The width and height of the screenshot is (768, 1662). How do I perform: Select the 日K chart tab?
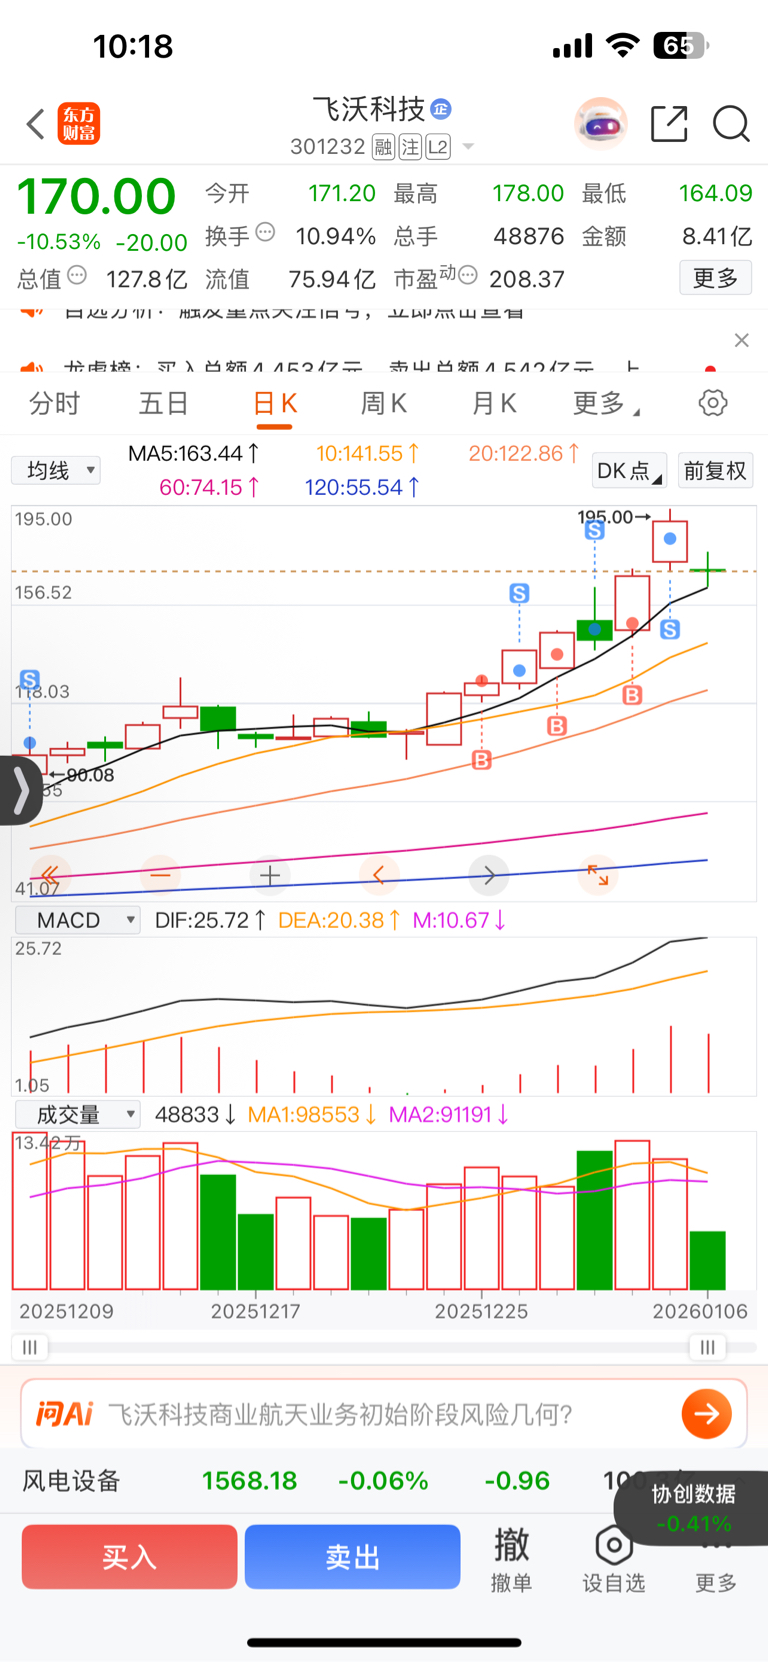274,403
